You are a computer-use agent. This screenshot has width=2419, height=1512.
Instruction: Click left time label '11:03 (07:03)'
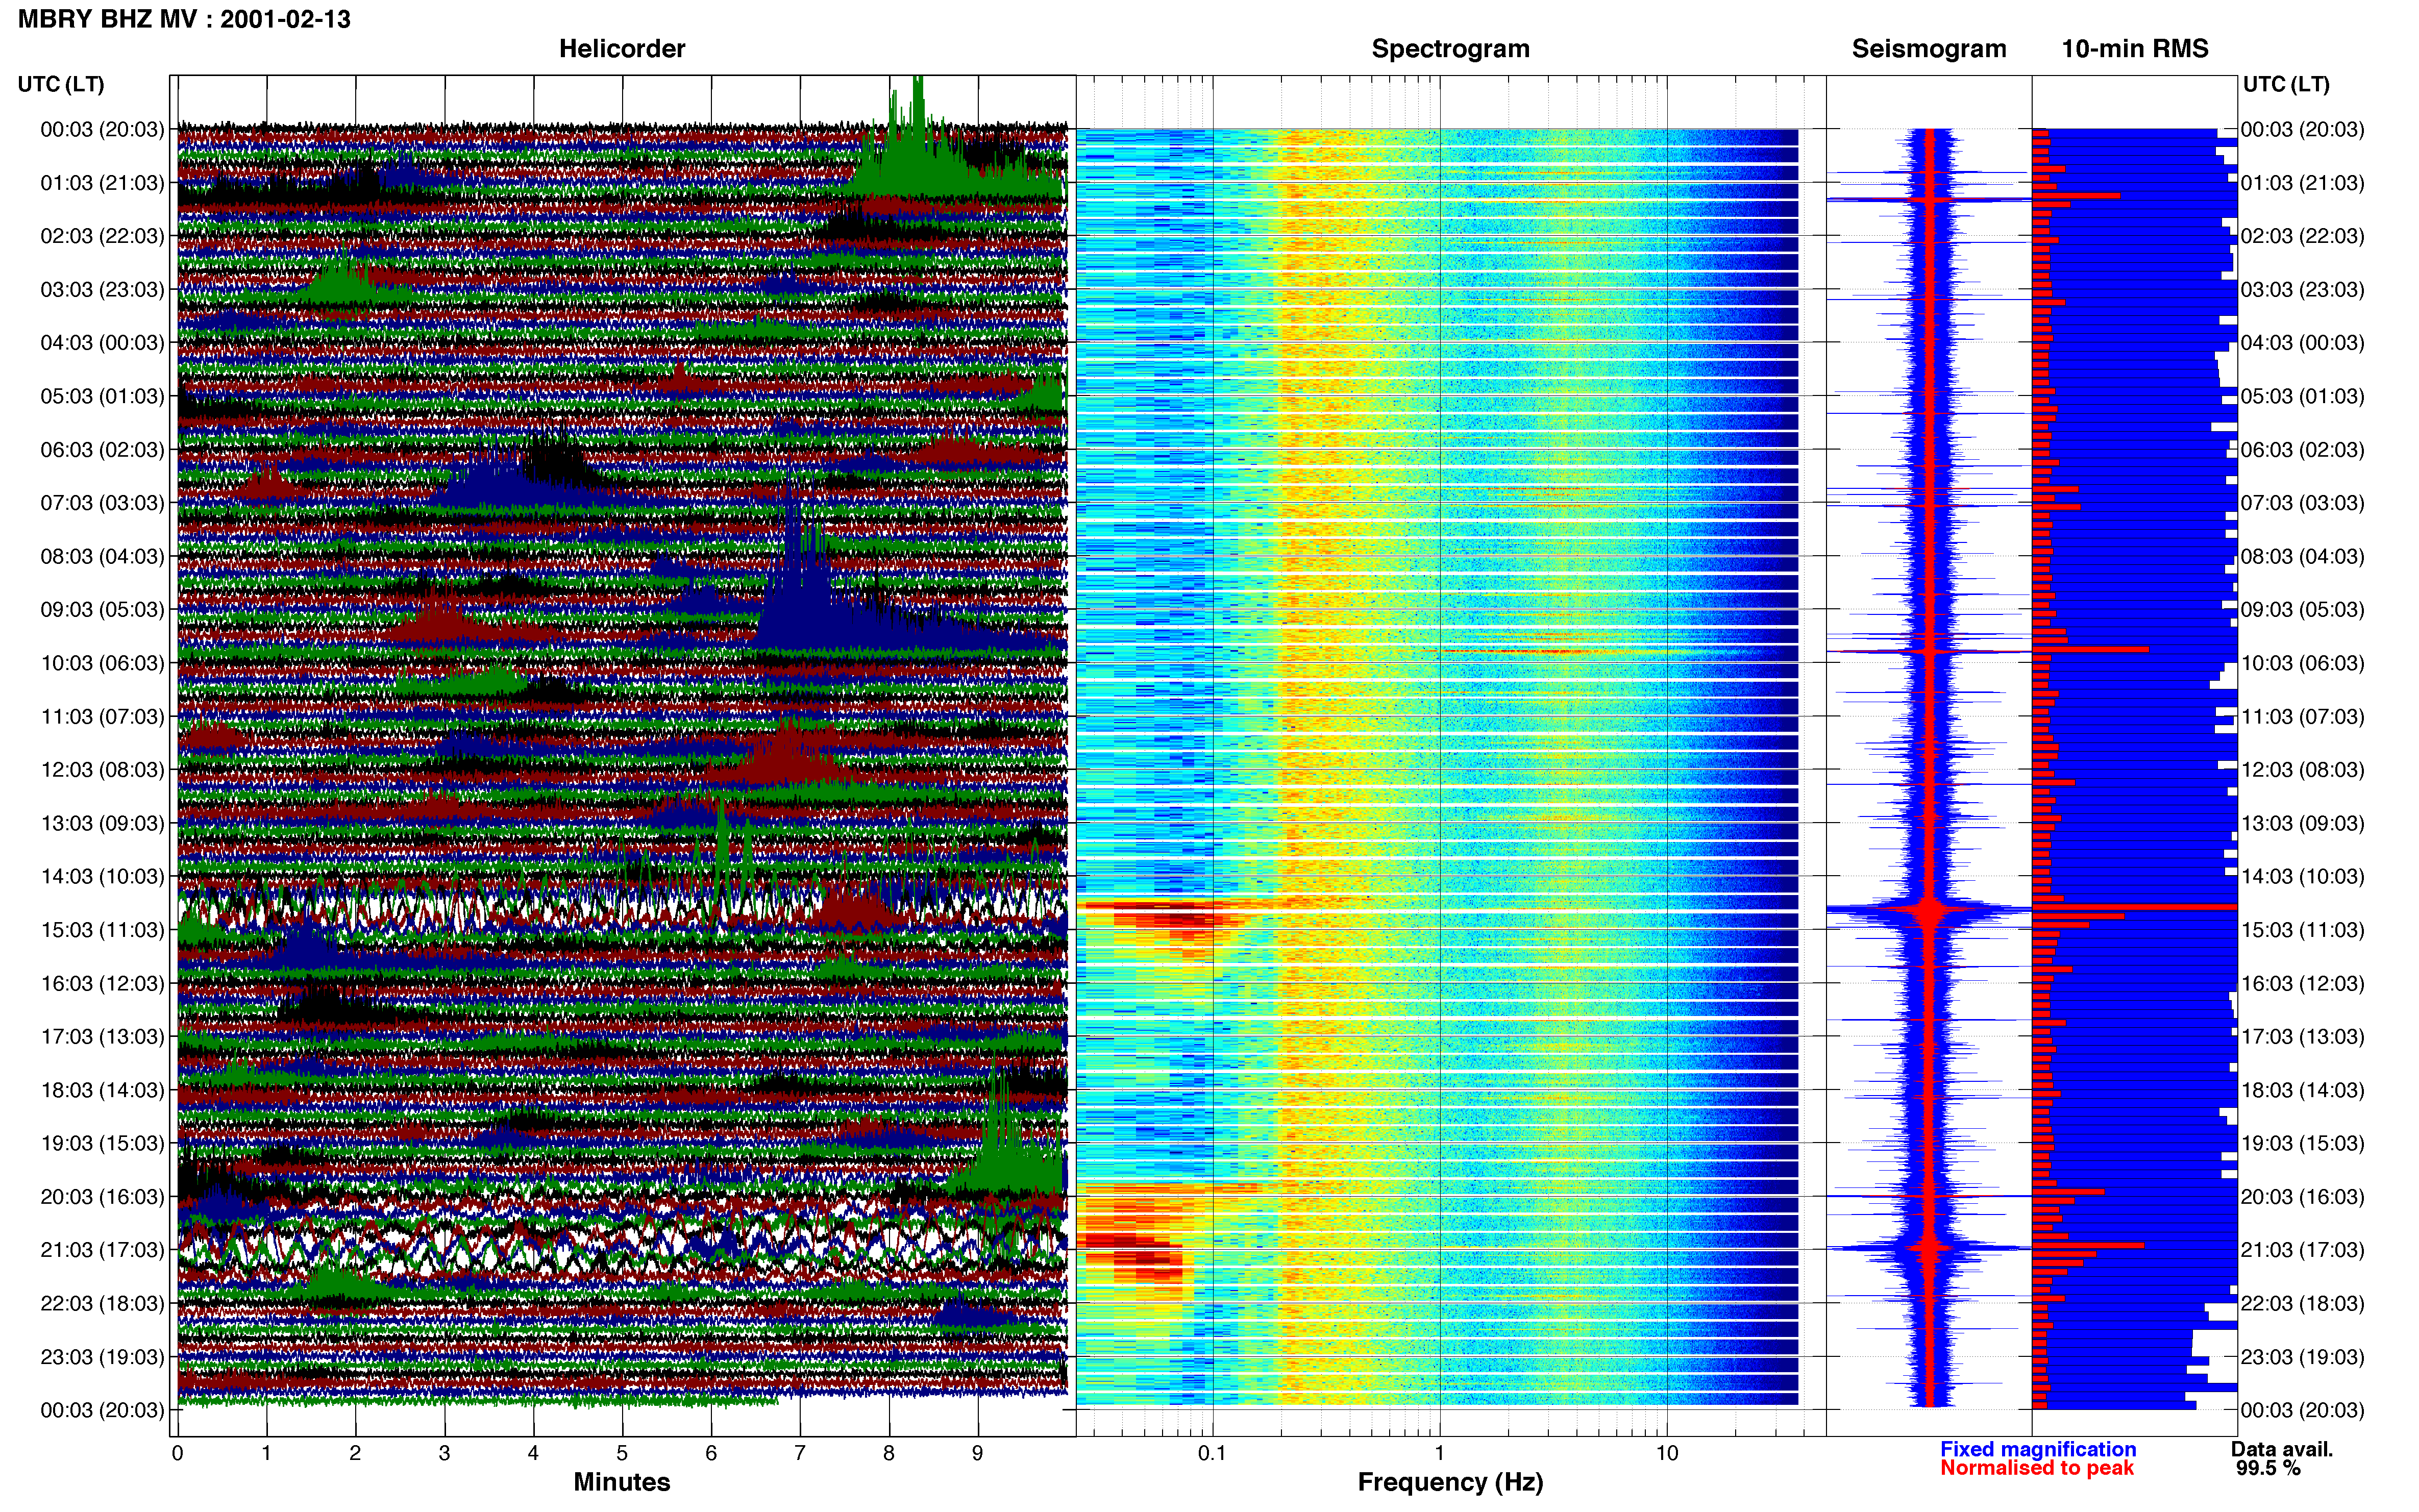(x=102, y=716)
